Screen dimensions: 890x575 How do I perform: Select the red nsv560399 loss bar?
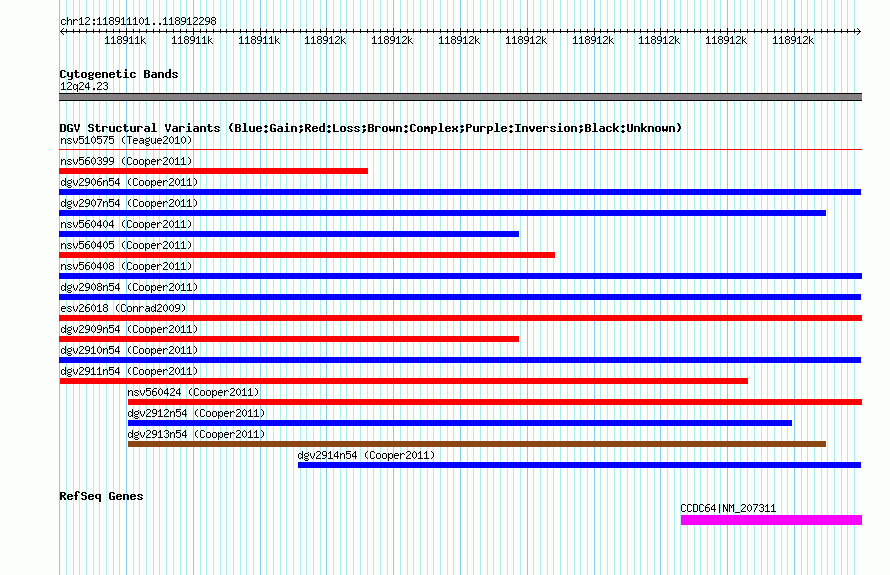click(x=213, y=171)
